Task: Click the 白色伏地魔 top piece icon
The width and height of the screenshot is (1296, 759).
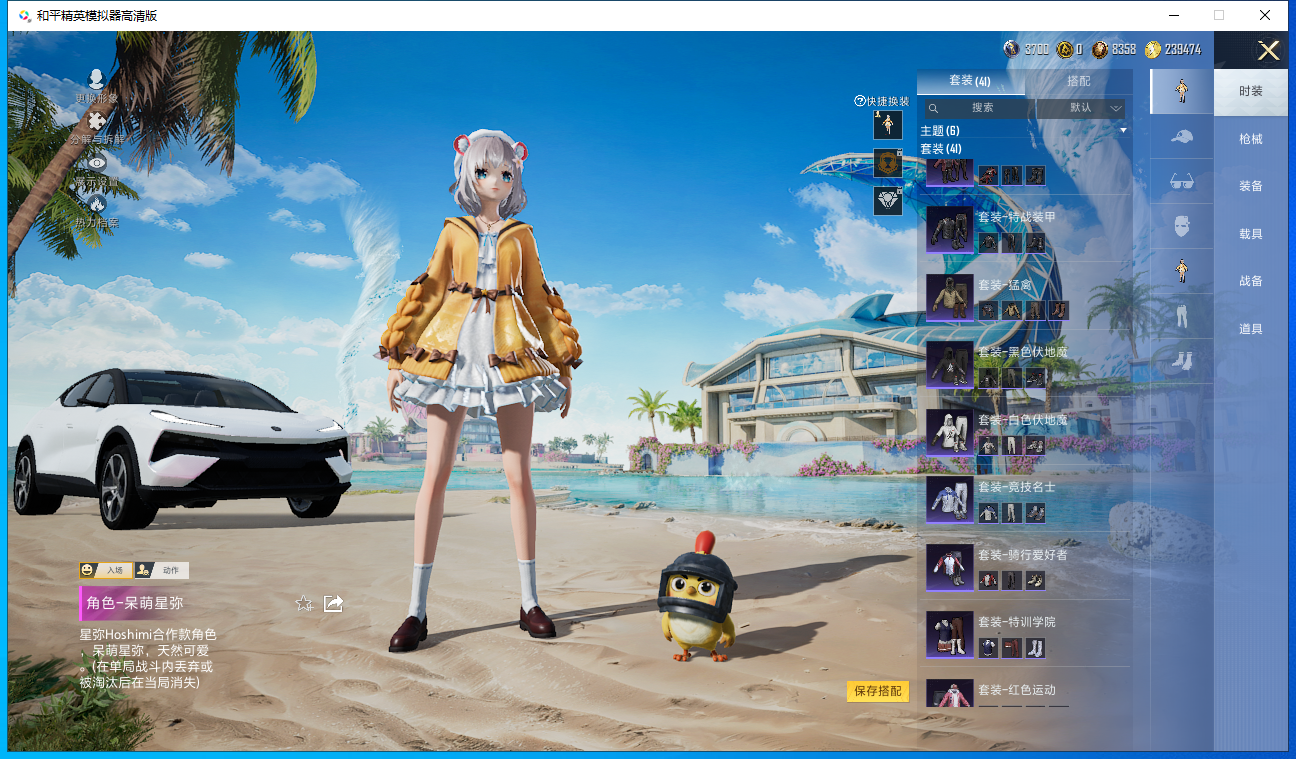Action: click(988, 445)
